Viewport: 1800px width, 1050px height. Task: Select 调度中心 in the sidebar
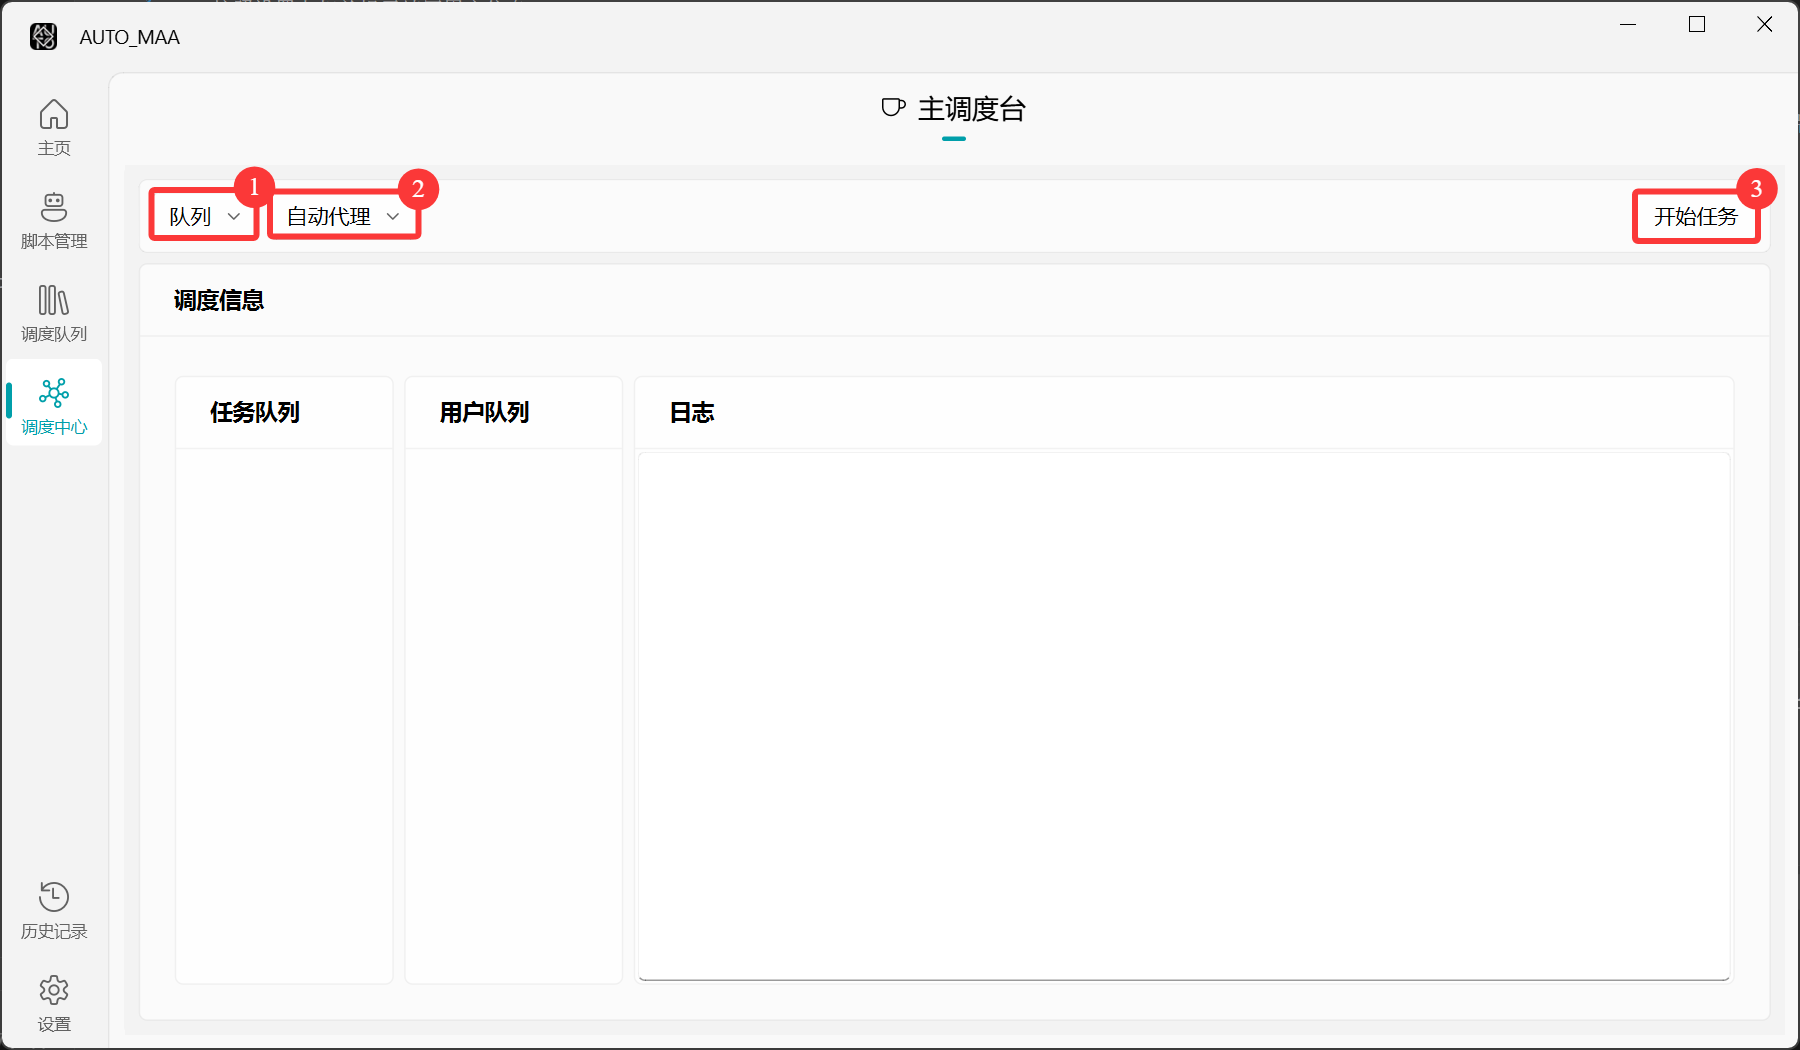tap(54, 405)
